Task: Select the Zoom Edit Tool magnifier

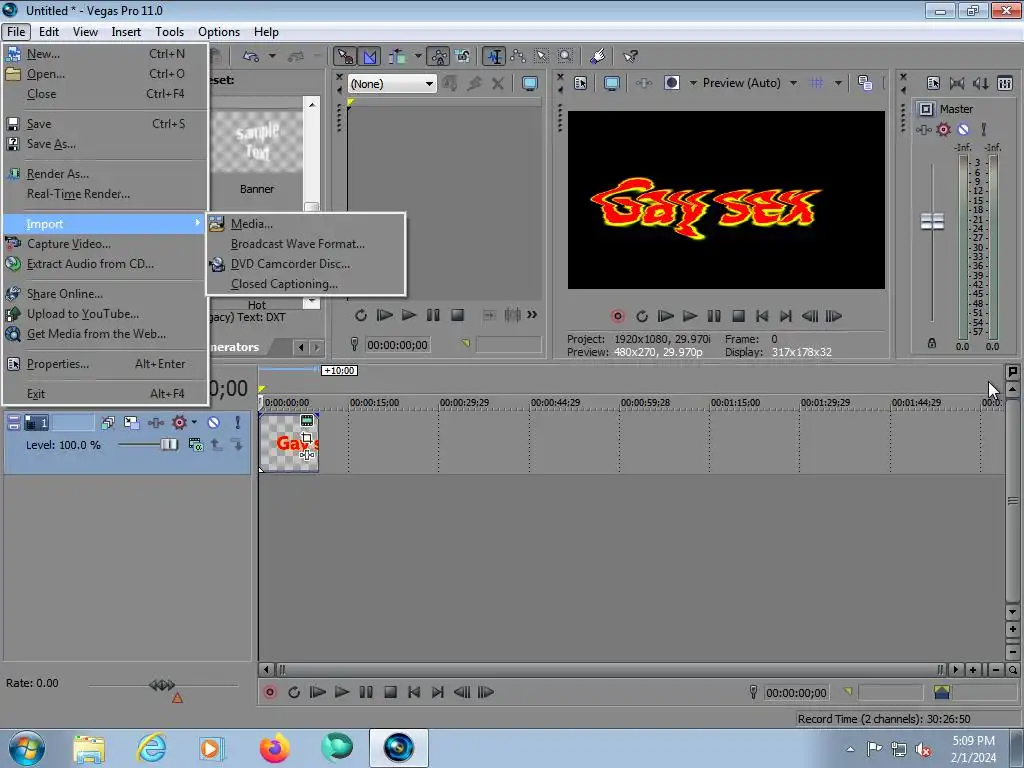Action: pos(566,57)
